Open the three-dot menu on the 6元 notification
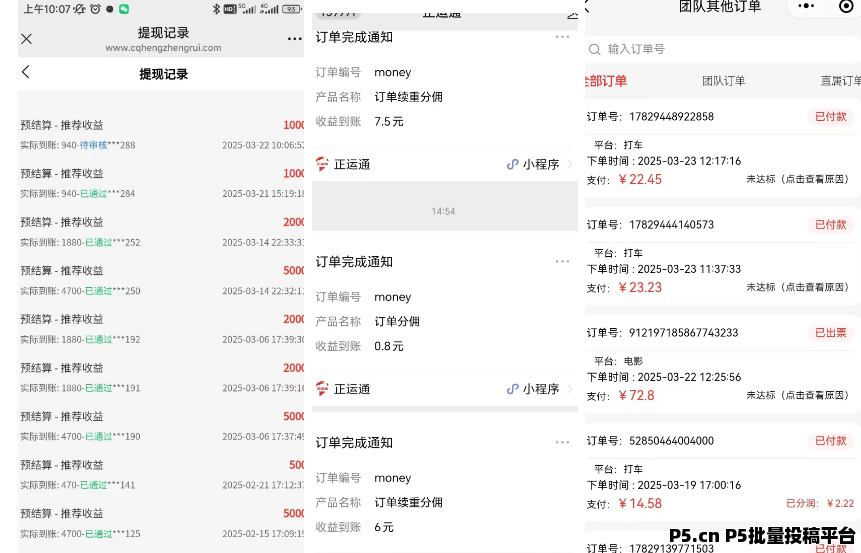Viewport: 861px width, 553px height. [562, 442]
